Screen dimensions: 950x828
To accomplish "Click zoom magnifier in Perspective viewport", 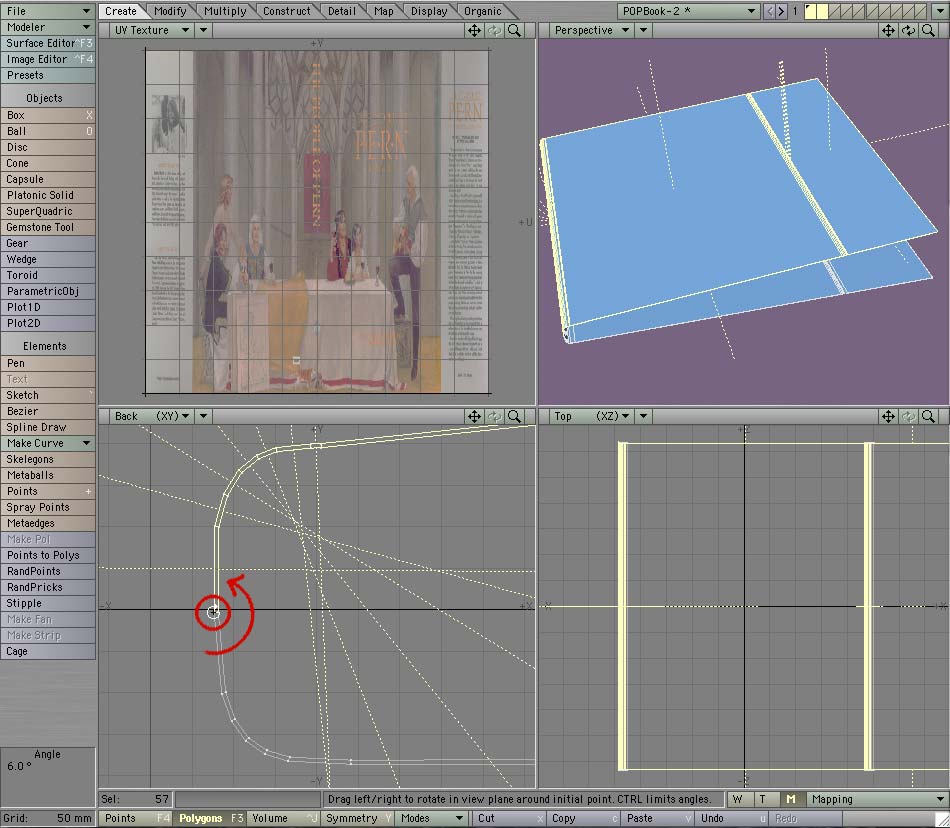I will pos(928,30).
